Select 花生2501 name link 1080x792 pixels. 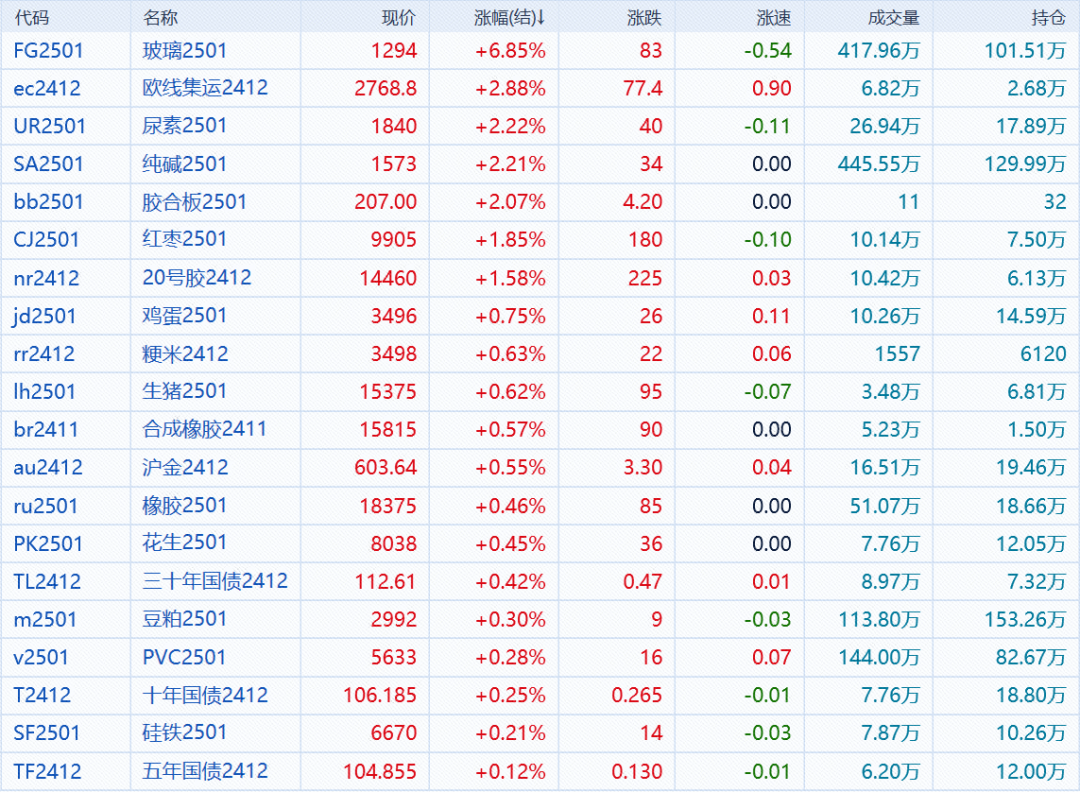pos(185,544)
